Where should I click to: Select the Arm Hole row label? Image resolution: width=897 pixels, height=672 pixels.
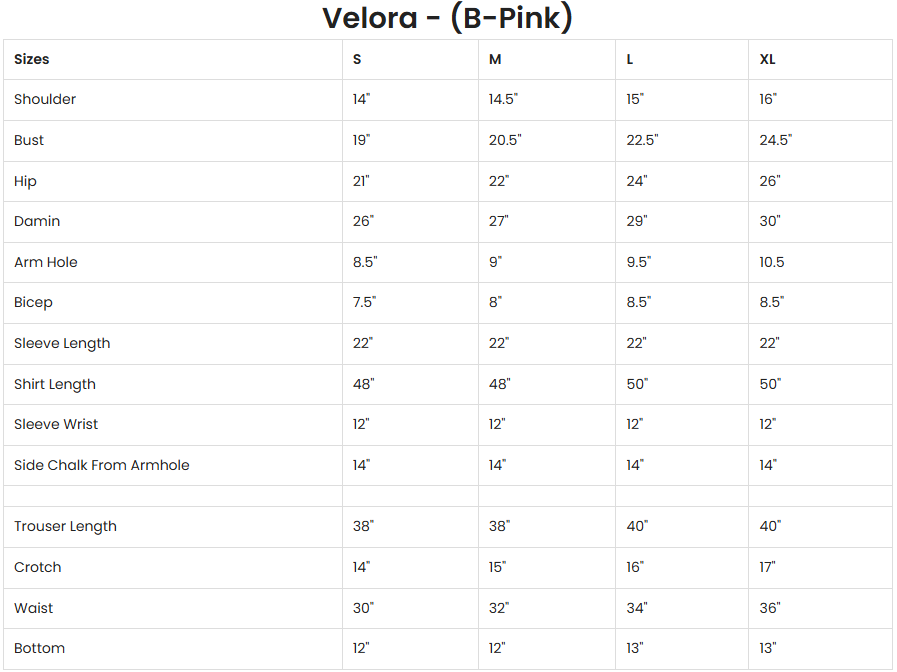pos(46,262)
